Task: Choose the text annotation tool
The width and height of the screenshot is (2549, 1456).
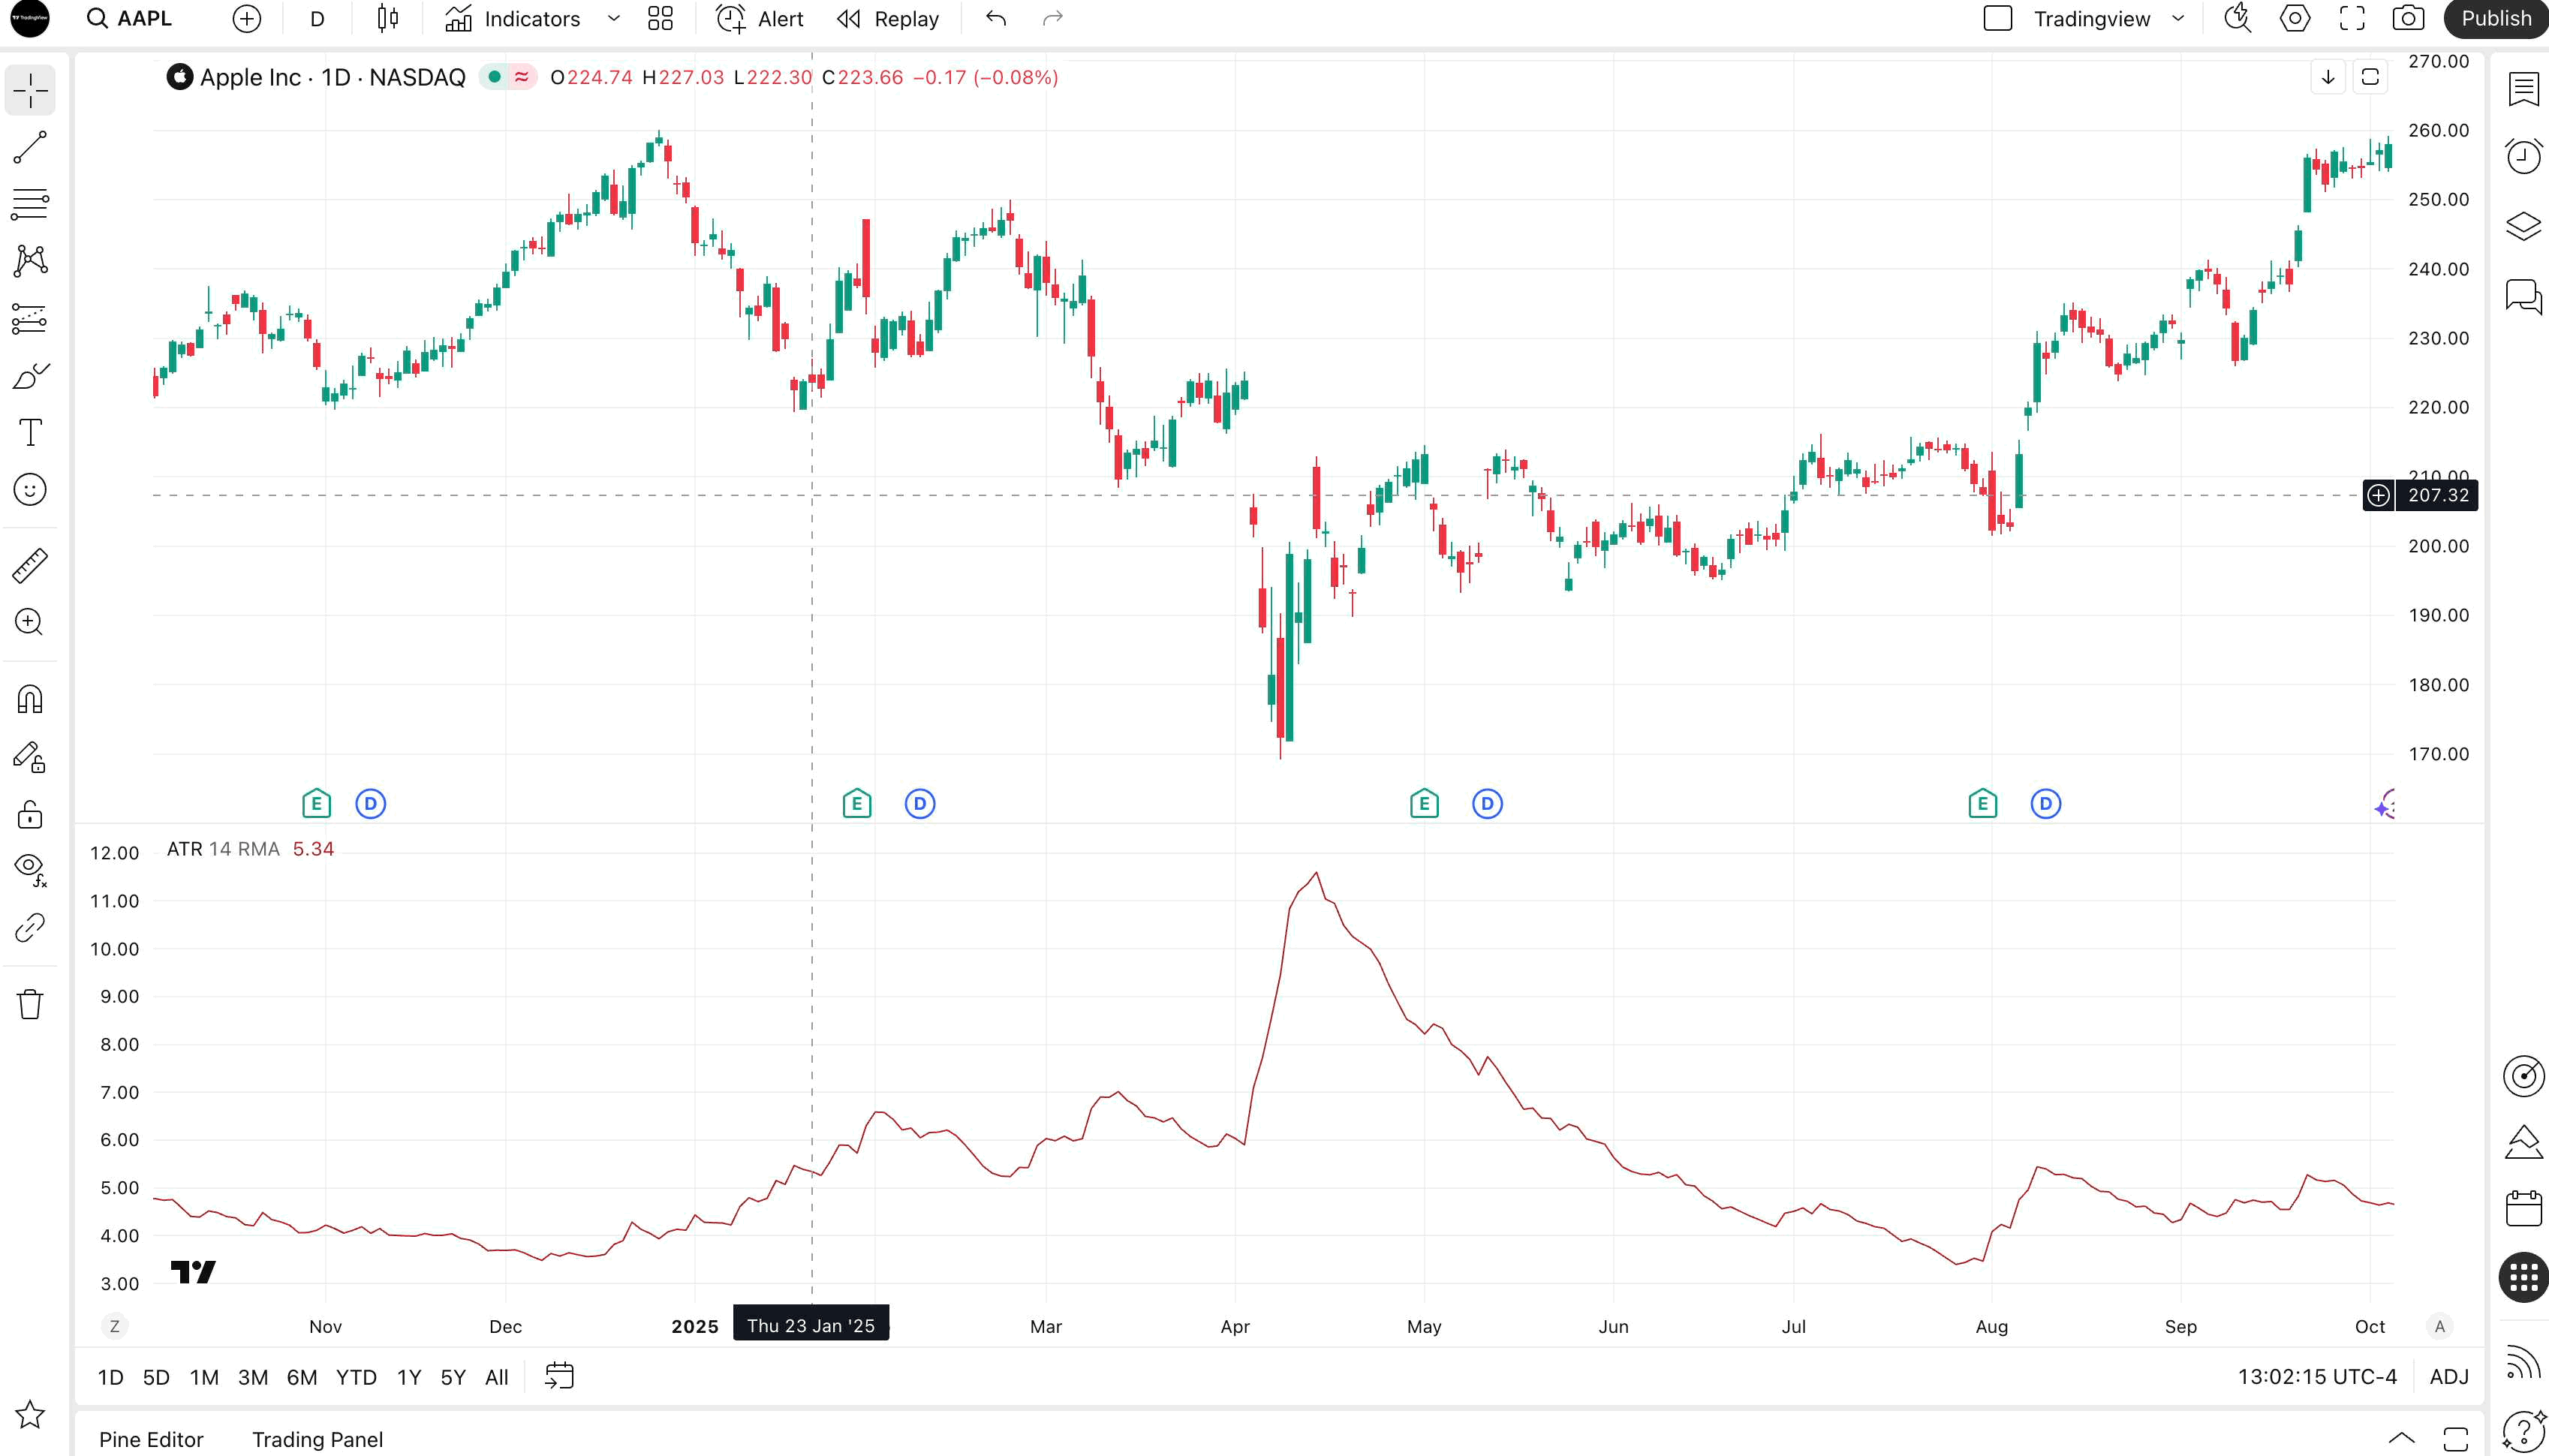Action: click(30, 433)
